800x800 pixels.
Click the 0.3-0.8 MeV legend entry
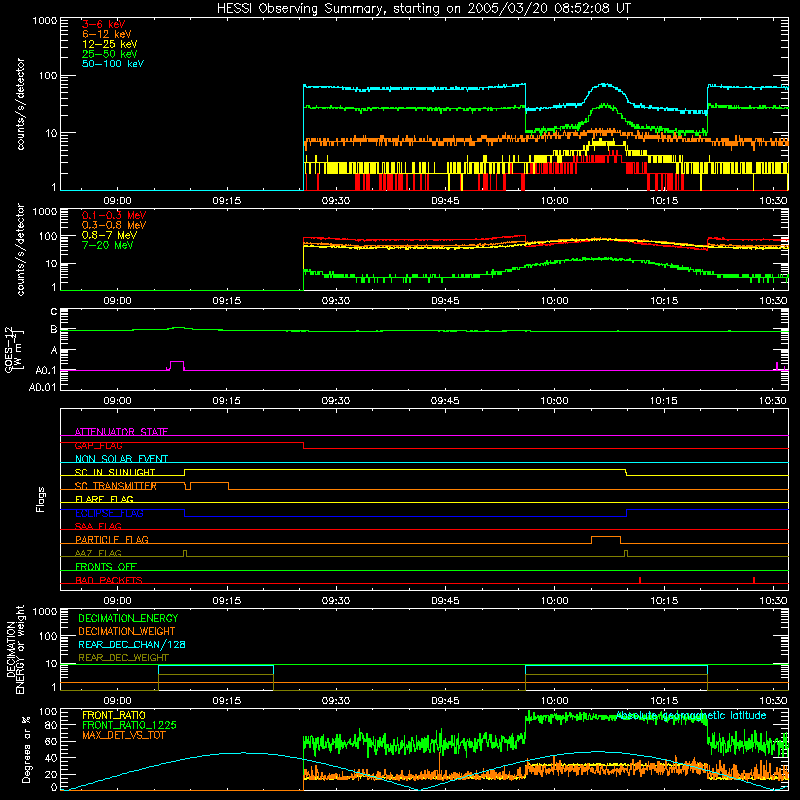(114, 225)
